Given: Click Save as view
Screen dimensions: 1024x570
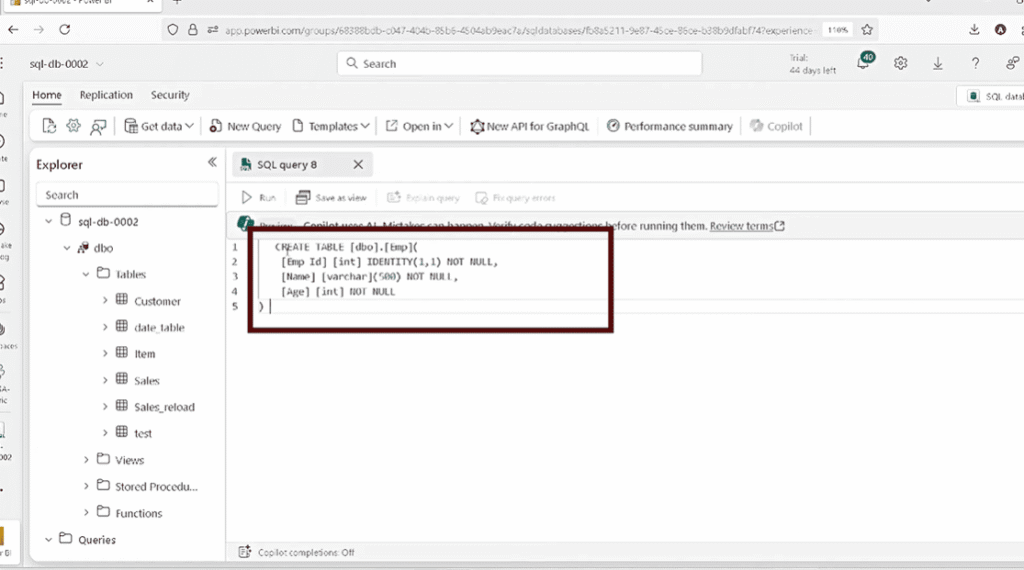Looking at the screenshot, I should (x=330, y=197).
